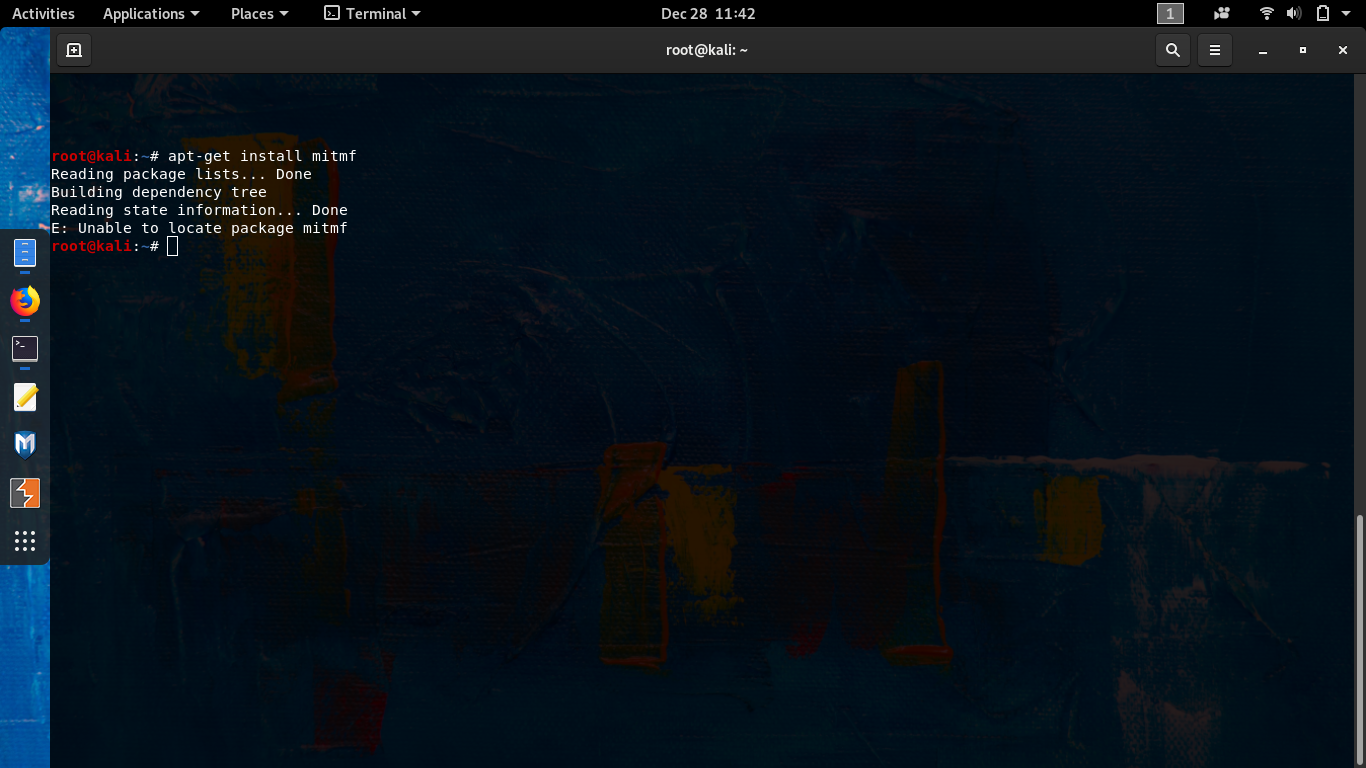Viewport: 1366px width, 768px height.
Task: Launch Firefox from the dock
Action: tap(25, 301)
